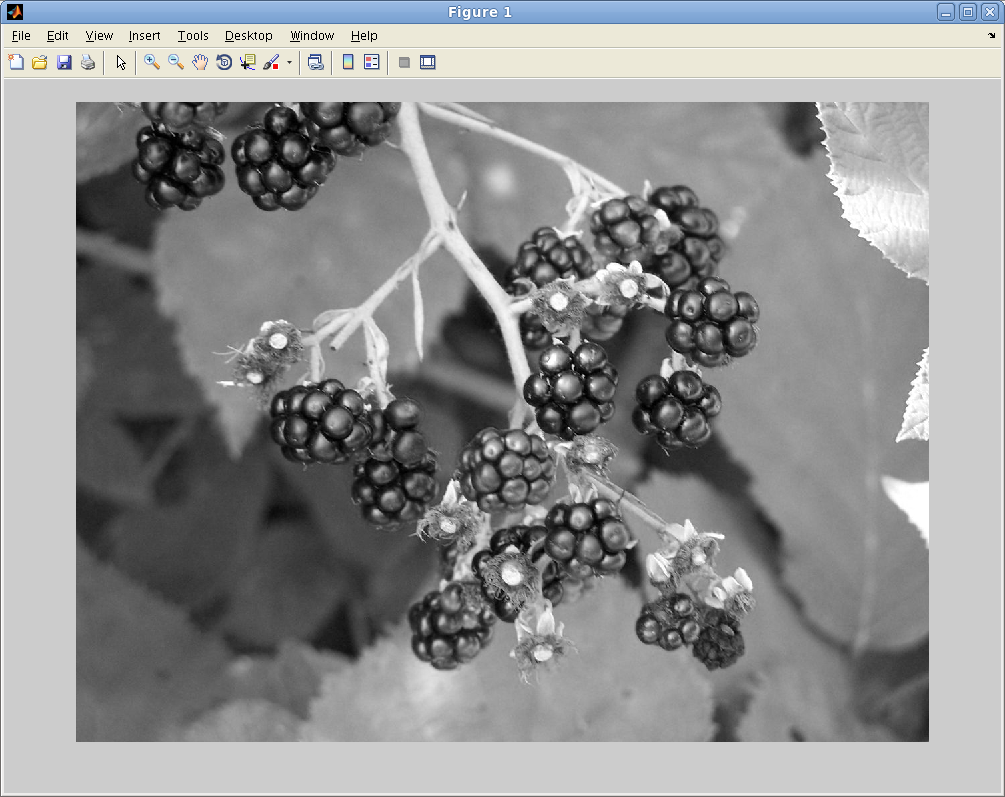Open the Insert menu
Viewport: 1005px width, 797px height.
coord(144,36)
